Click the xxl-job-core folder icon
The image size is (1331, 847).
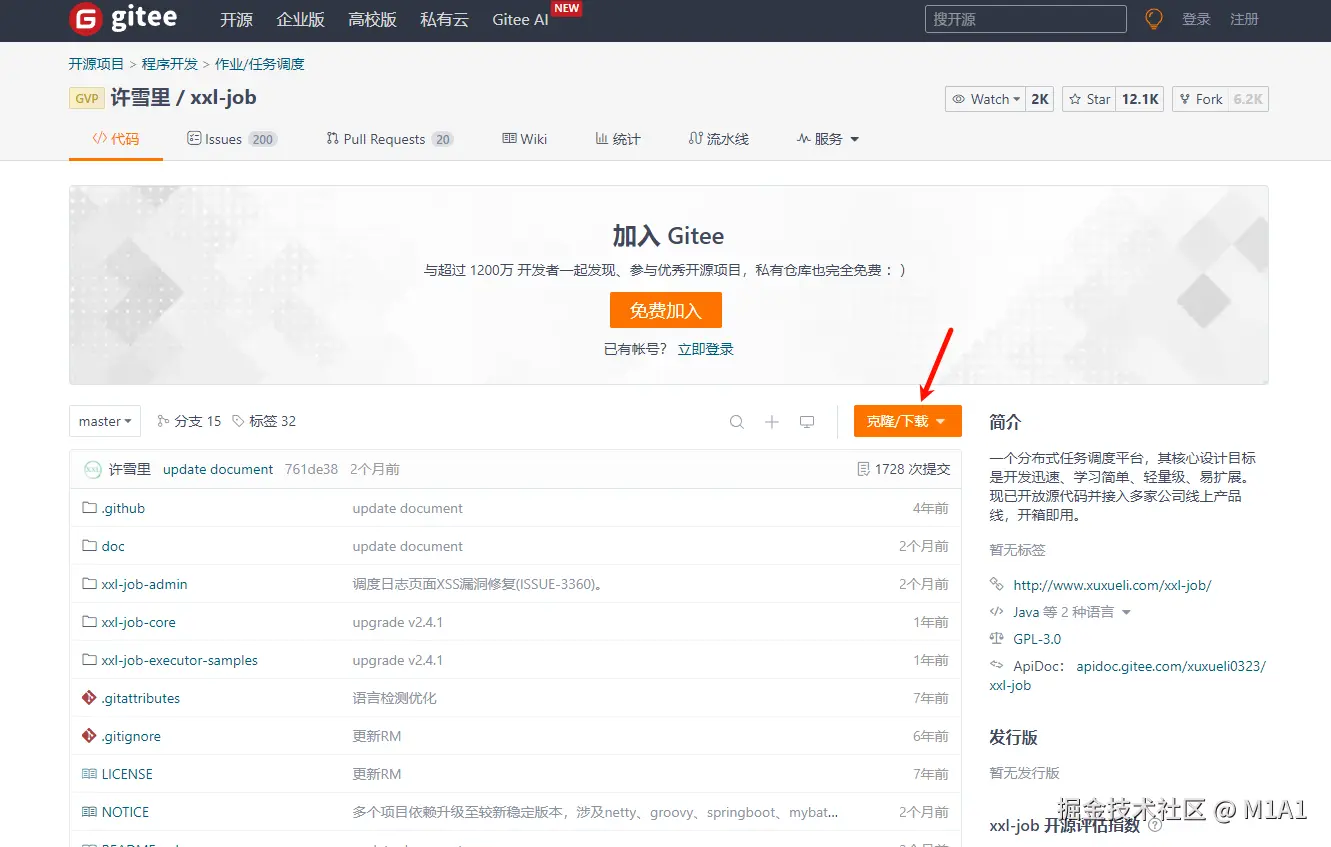(x=89, y=622)
